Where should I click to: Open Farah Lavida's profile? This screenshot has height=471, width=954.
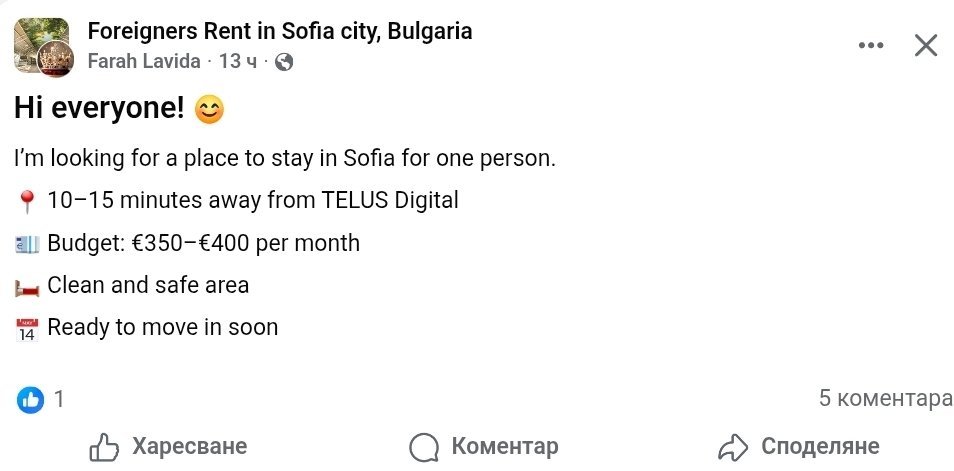click(144, 62)
